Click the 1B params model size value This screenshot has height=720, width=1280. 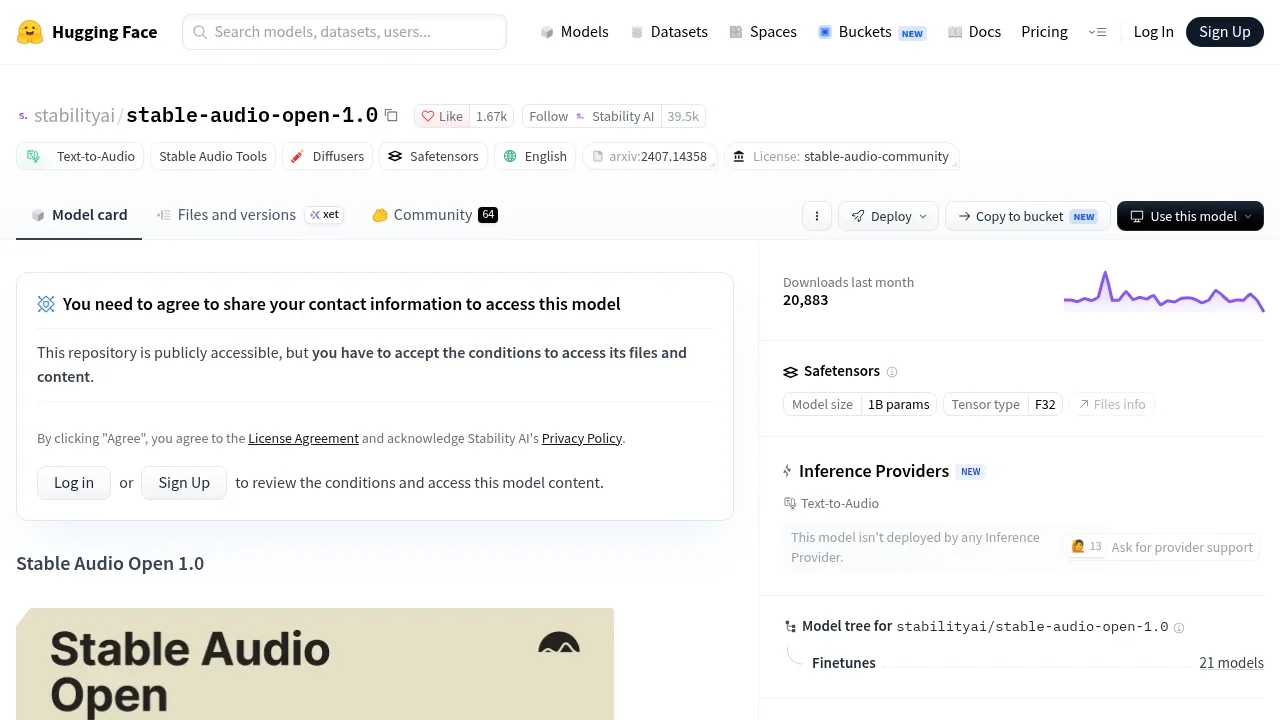(x=899, y=404)
